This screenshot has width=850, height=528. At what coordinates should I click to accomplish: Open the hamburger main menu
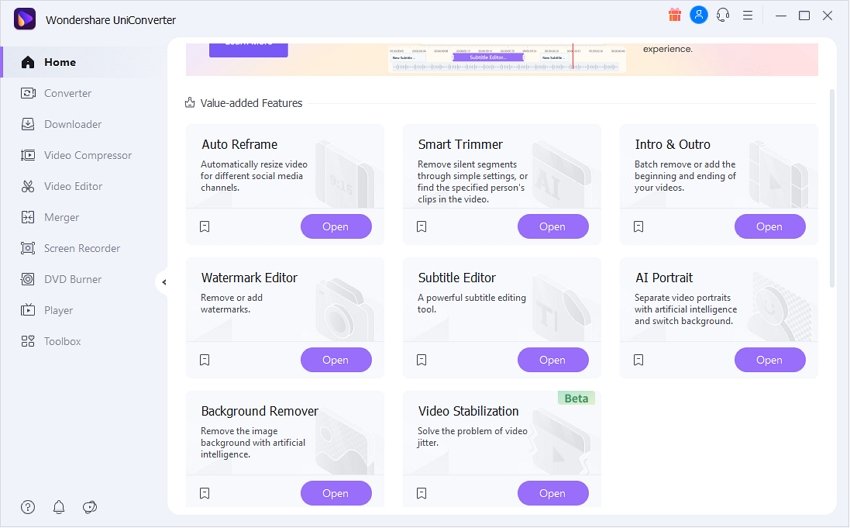pos(748,15)
